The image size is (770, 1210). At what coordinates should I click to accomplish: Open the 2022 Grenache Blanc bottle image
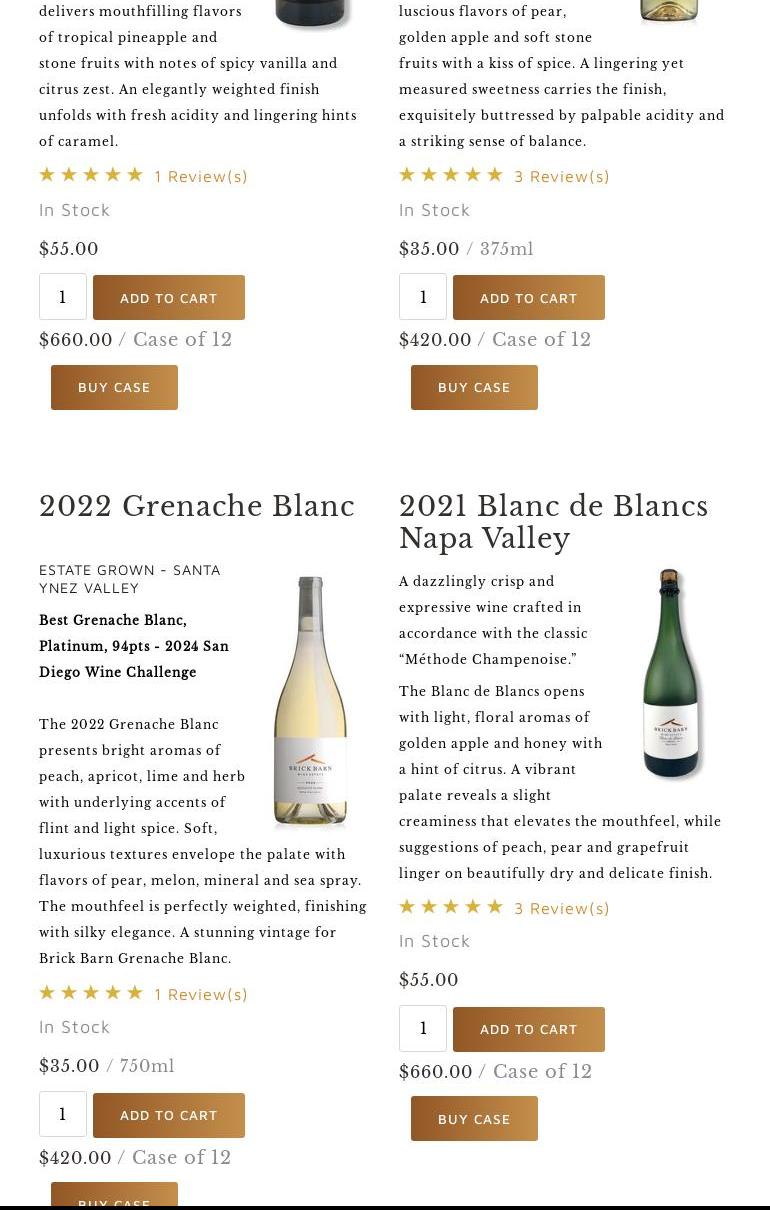pyautogui.click(x=310, y=702)
